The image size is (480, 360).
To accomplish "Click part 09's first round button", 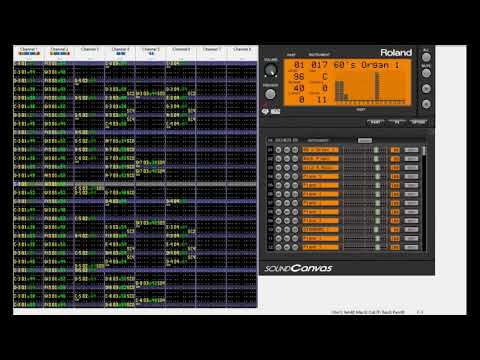I will point(278,221).
